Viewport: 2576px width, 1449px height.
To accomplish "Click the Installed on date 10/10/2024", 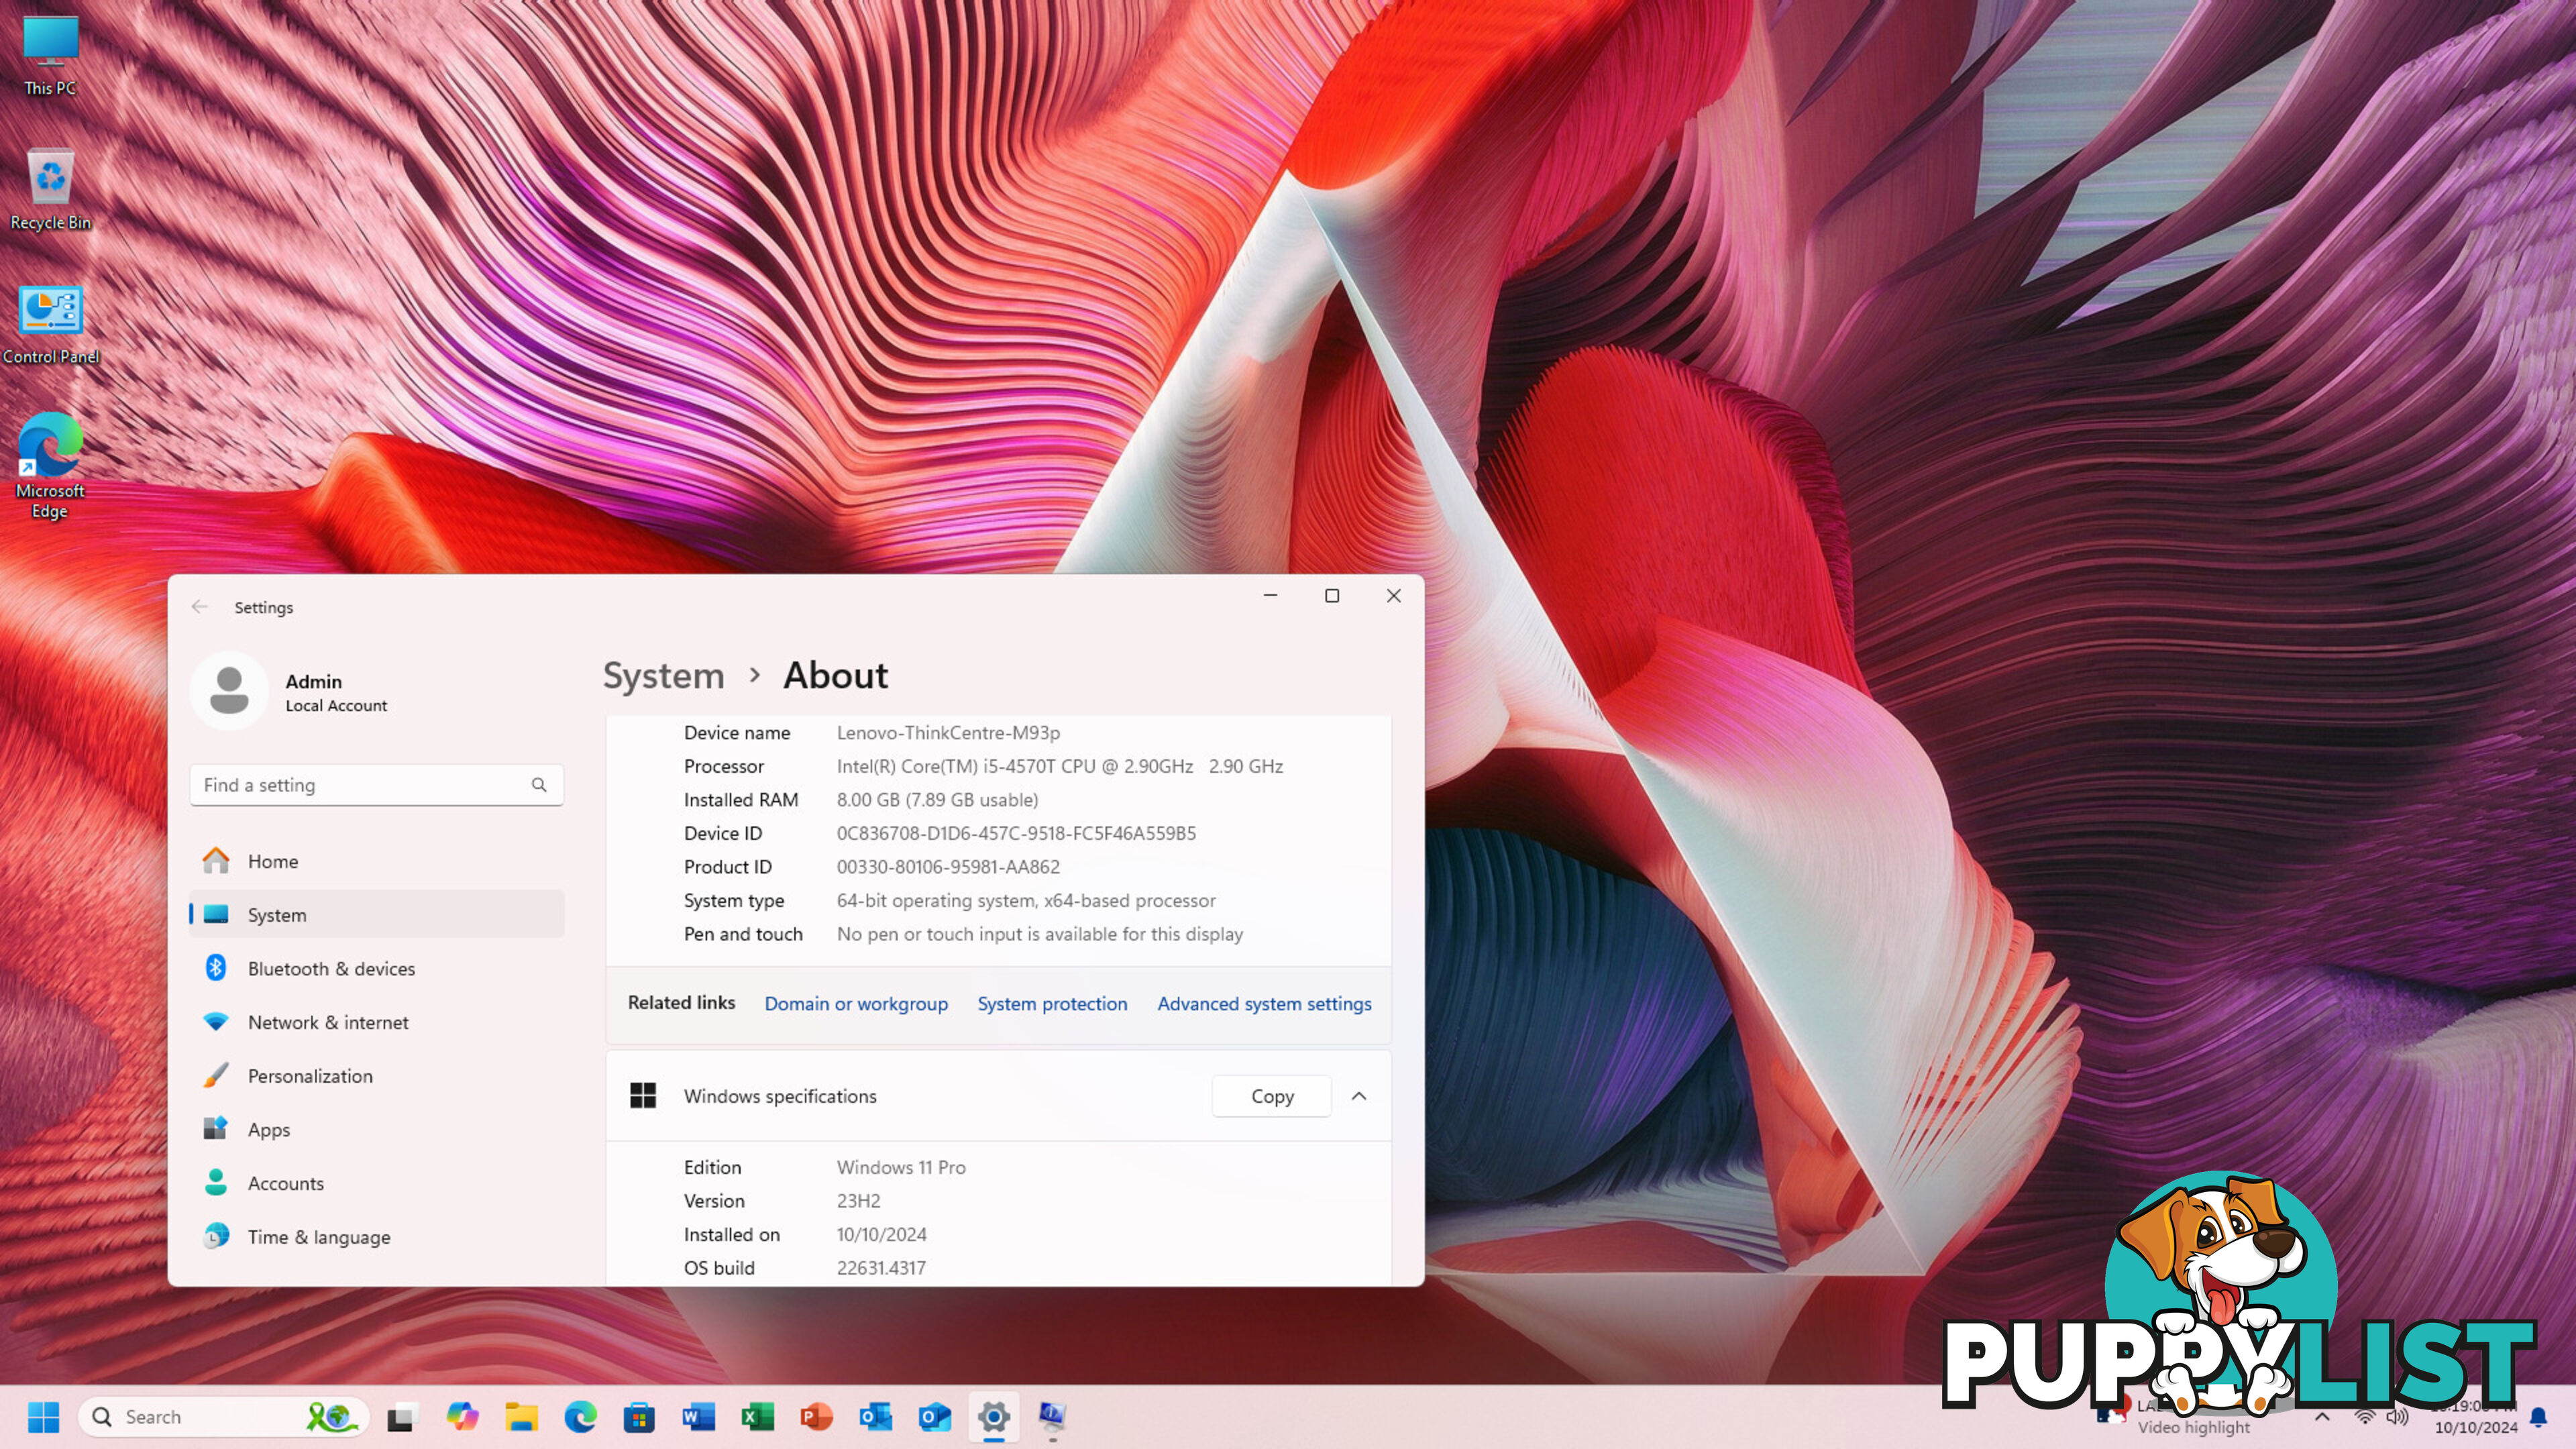I will (x=881, y=1235).
